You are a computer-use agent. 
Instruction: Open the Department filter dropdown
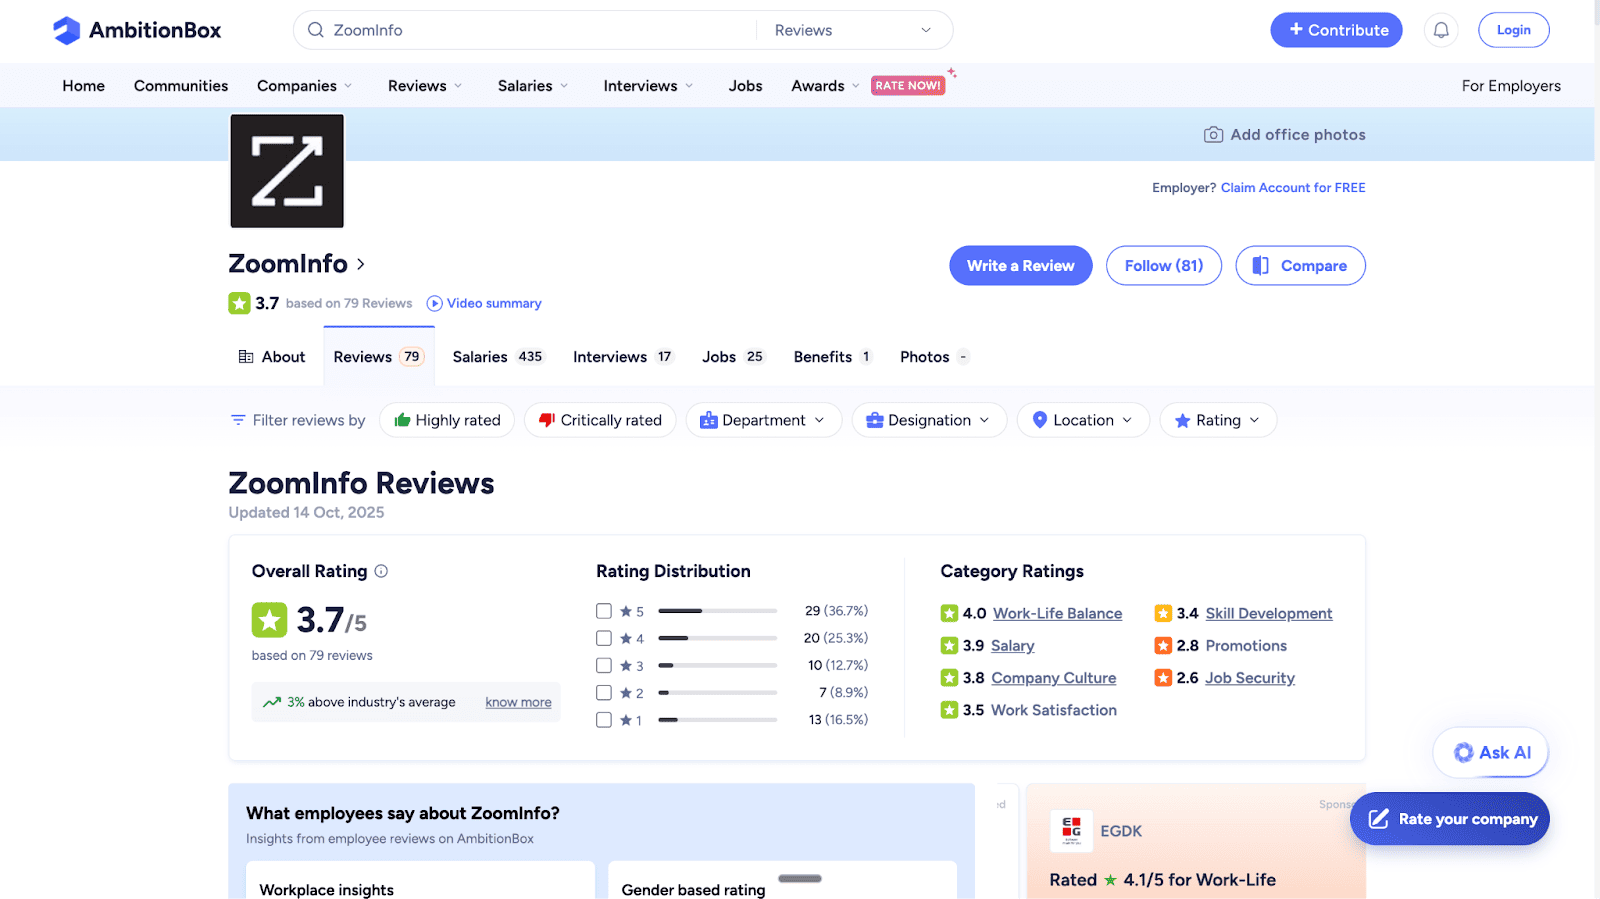tap(763, 420)
